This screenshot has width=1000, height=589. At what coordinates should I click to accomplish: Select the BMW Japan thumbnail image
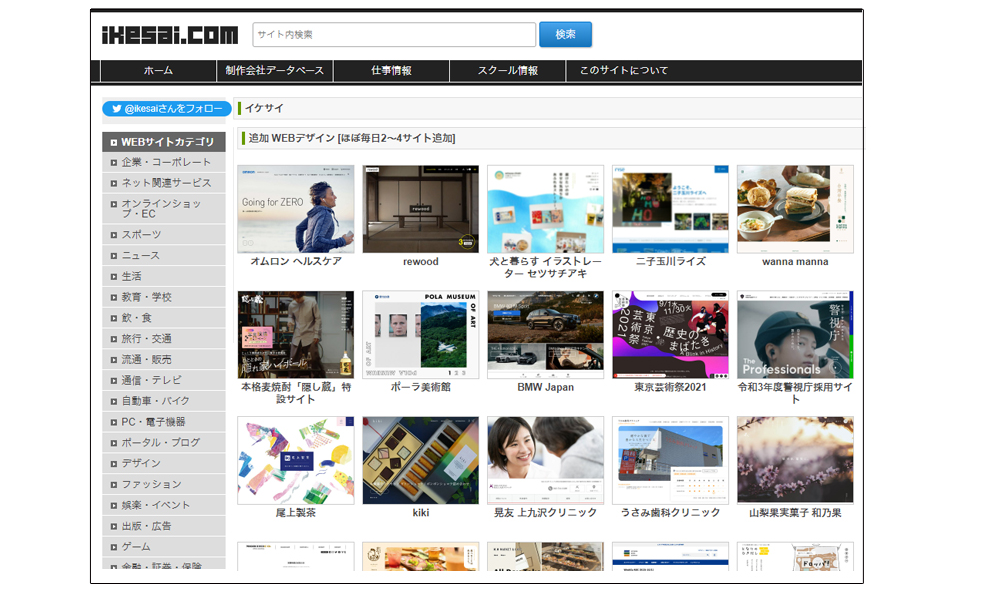pyautogui.click(x=545, y=335)
